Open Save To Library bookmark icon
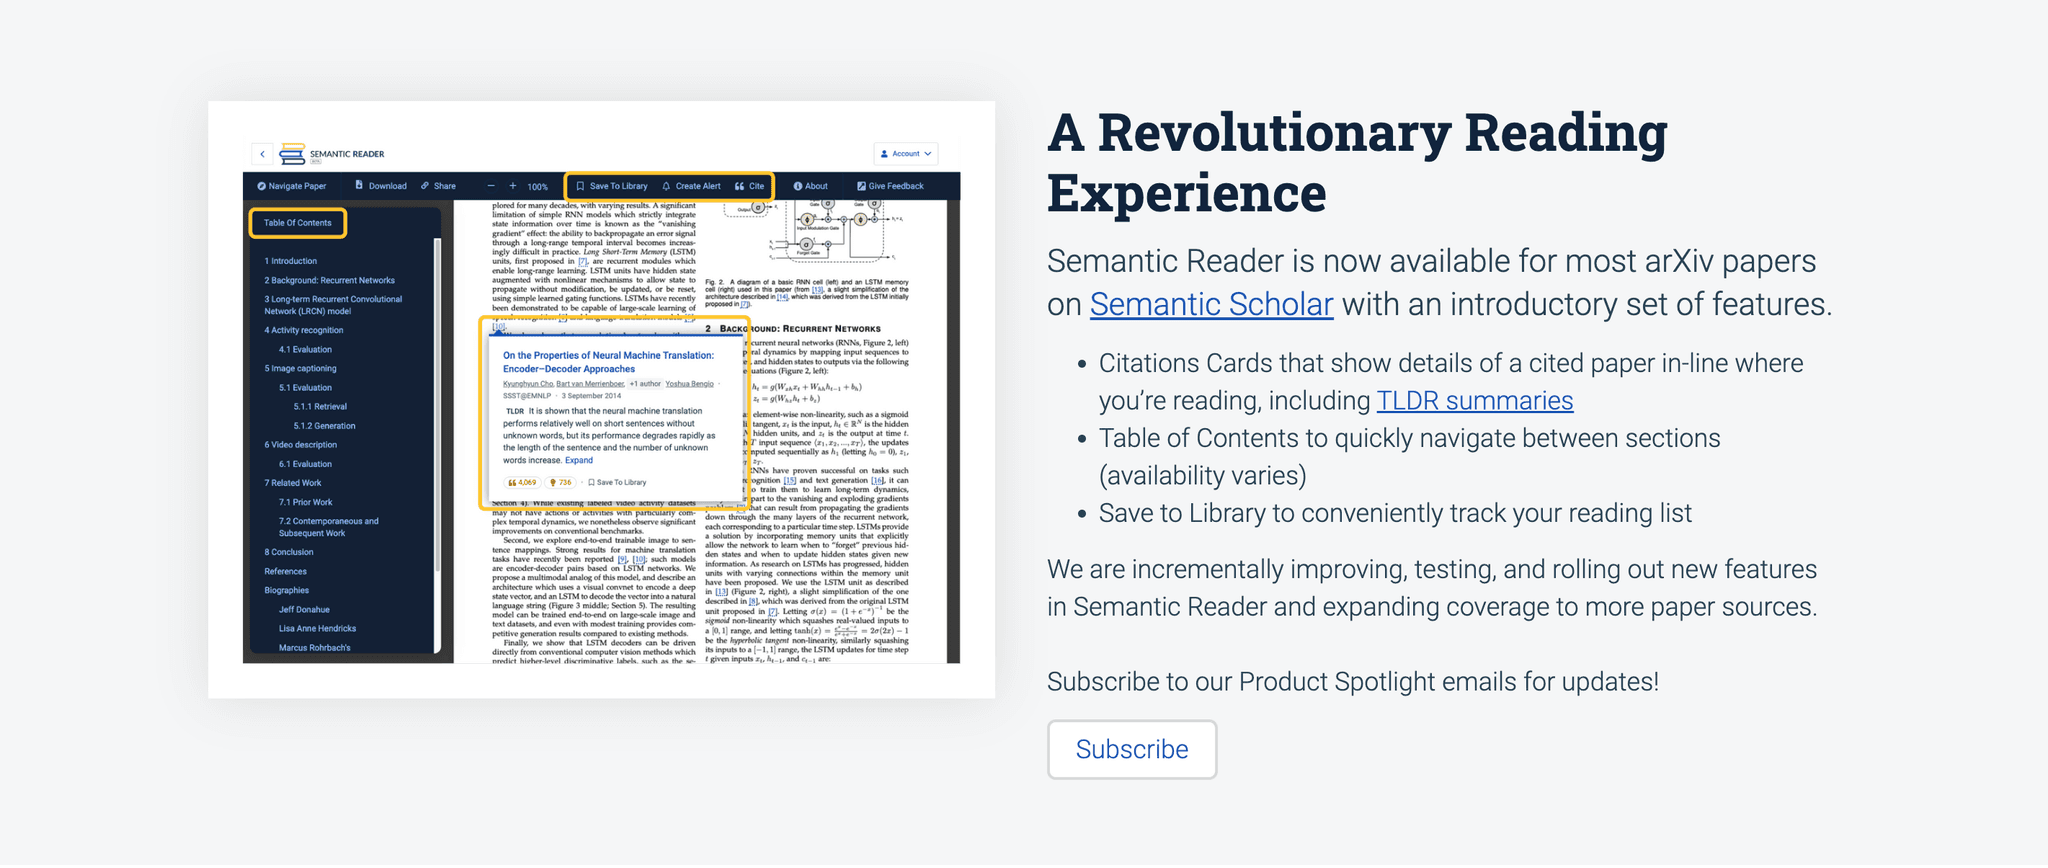This screenshot has height=868, width=2048. 580,186
